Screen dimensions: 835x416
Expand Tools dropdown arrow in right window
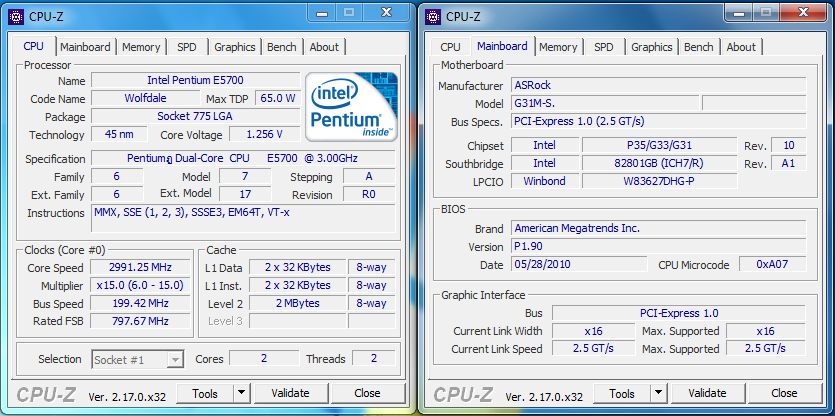tap(659, 394)
